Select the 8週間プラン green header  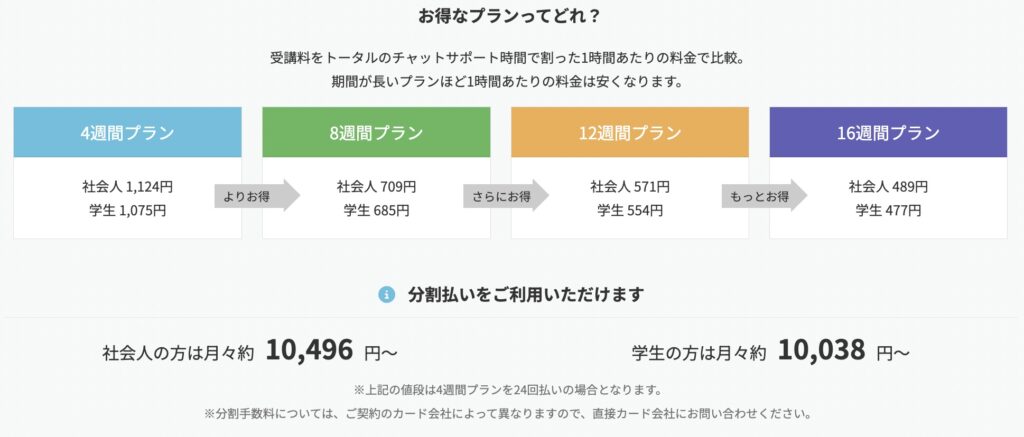[376, 133]
